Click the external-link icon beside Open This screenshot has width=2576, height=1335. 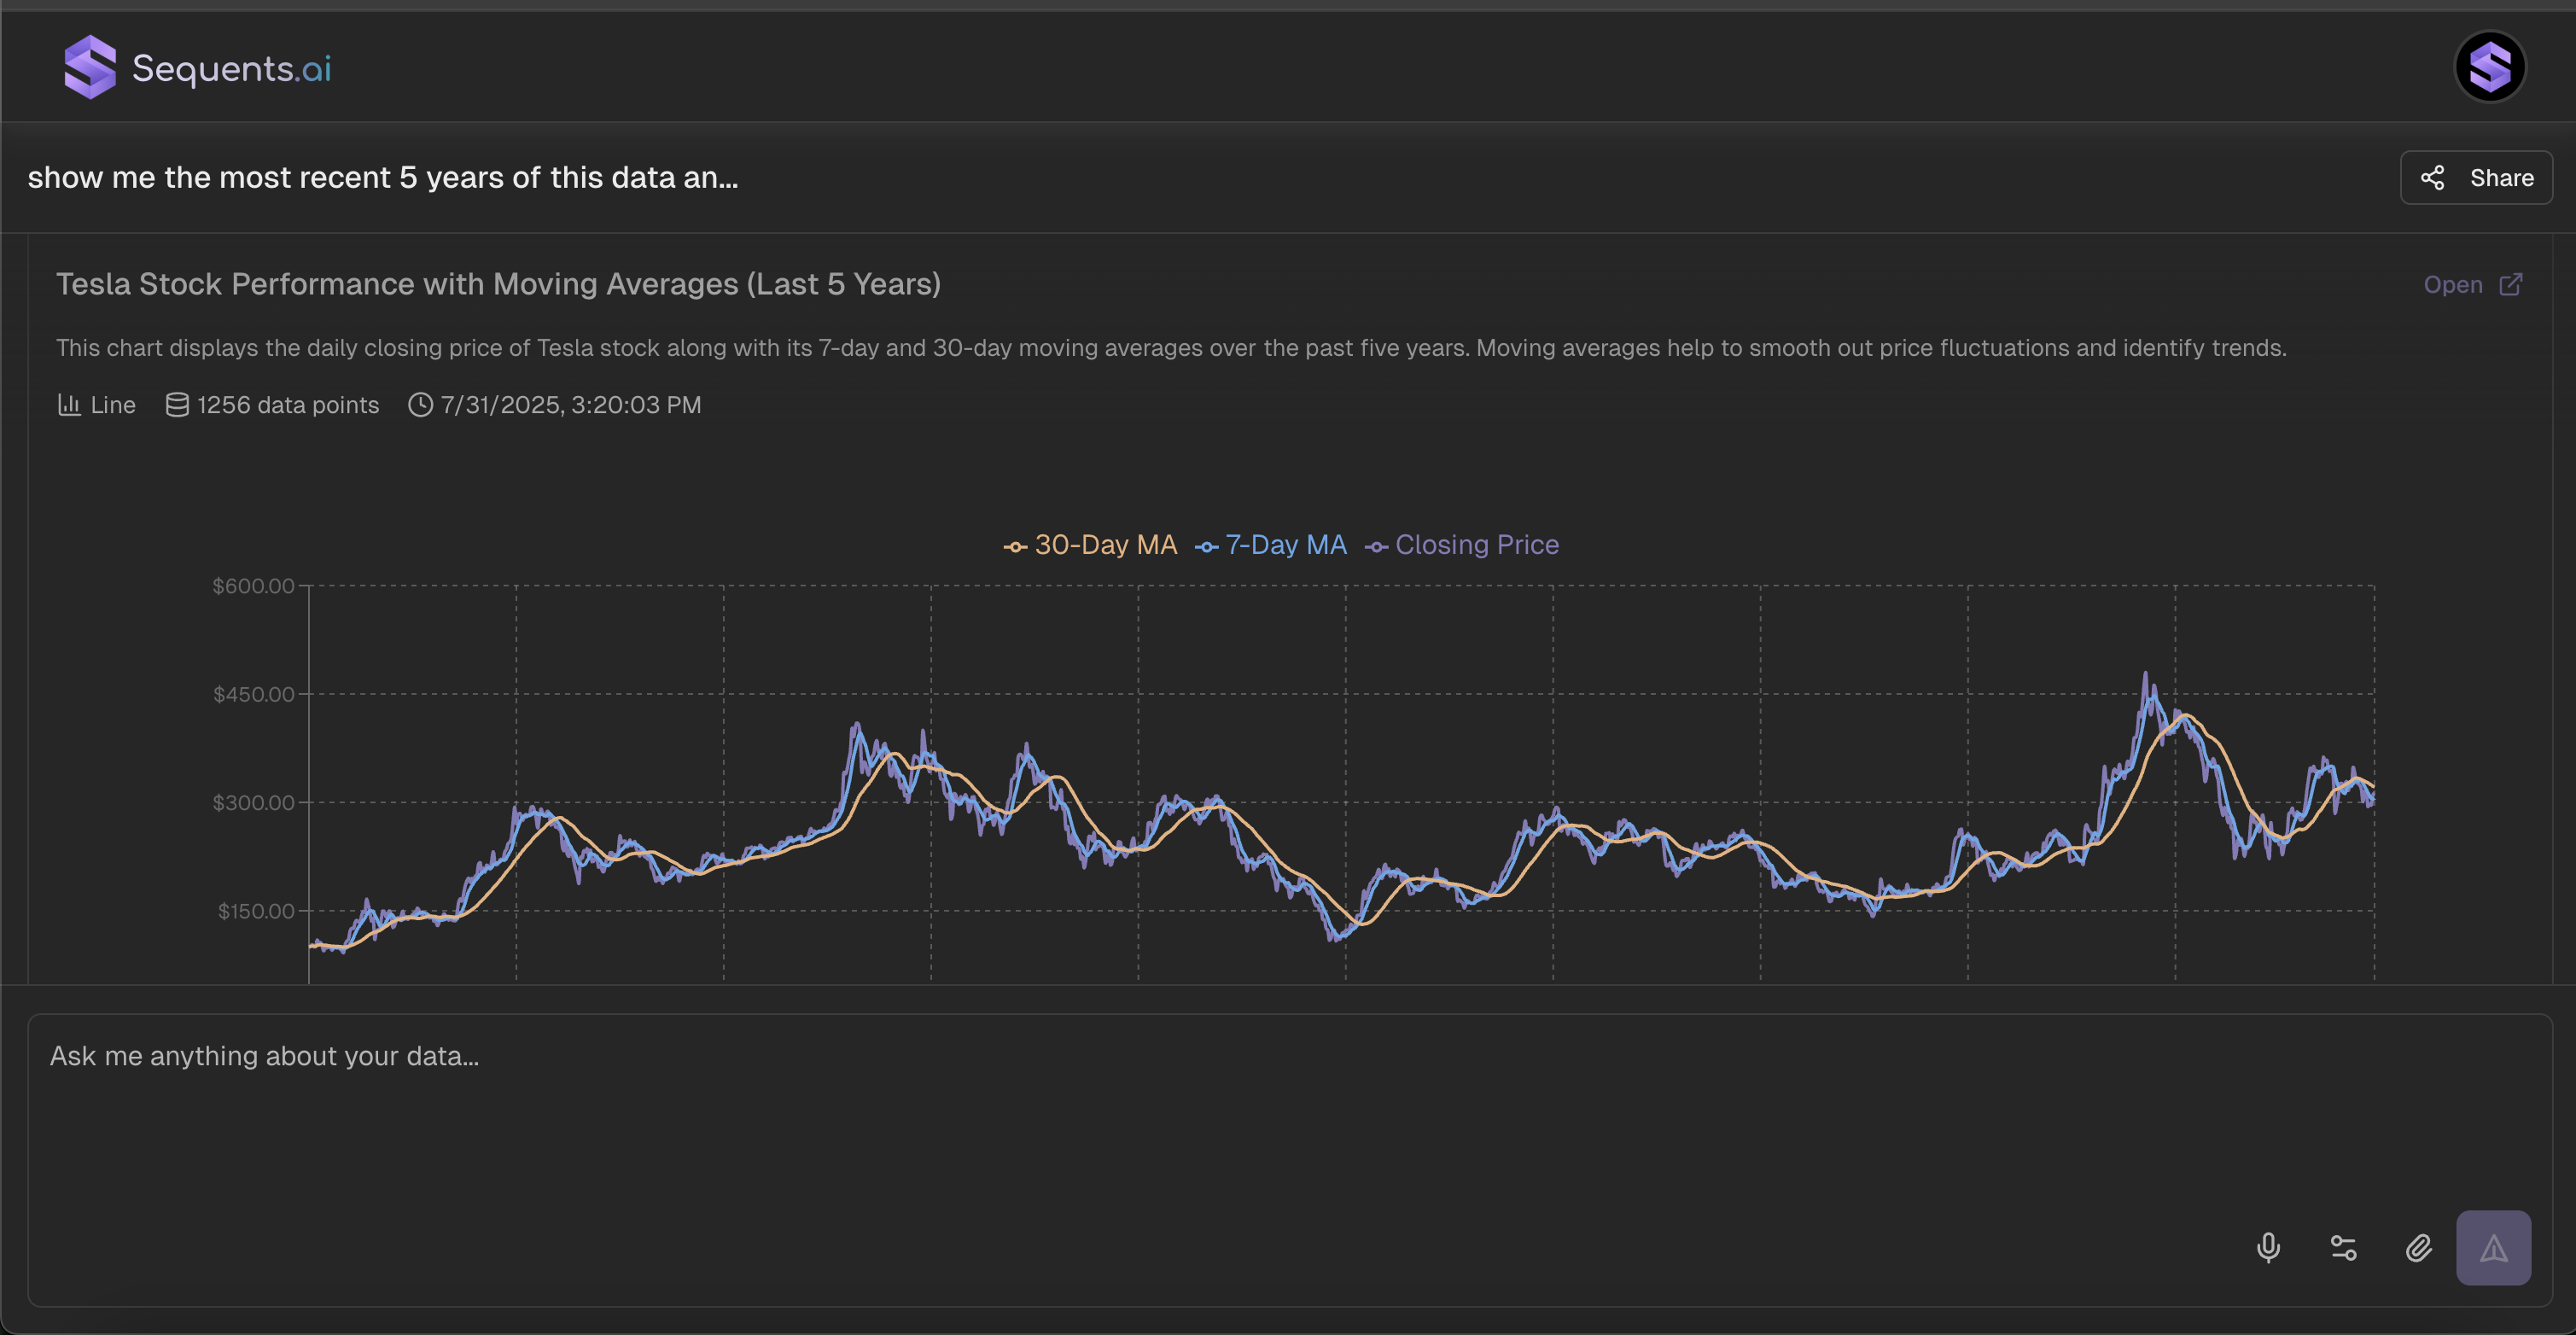click(2510, 285)
